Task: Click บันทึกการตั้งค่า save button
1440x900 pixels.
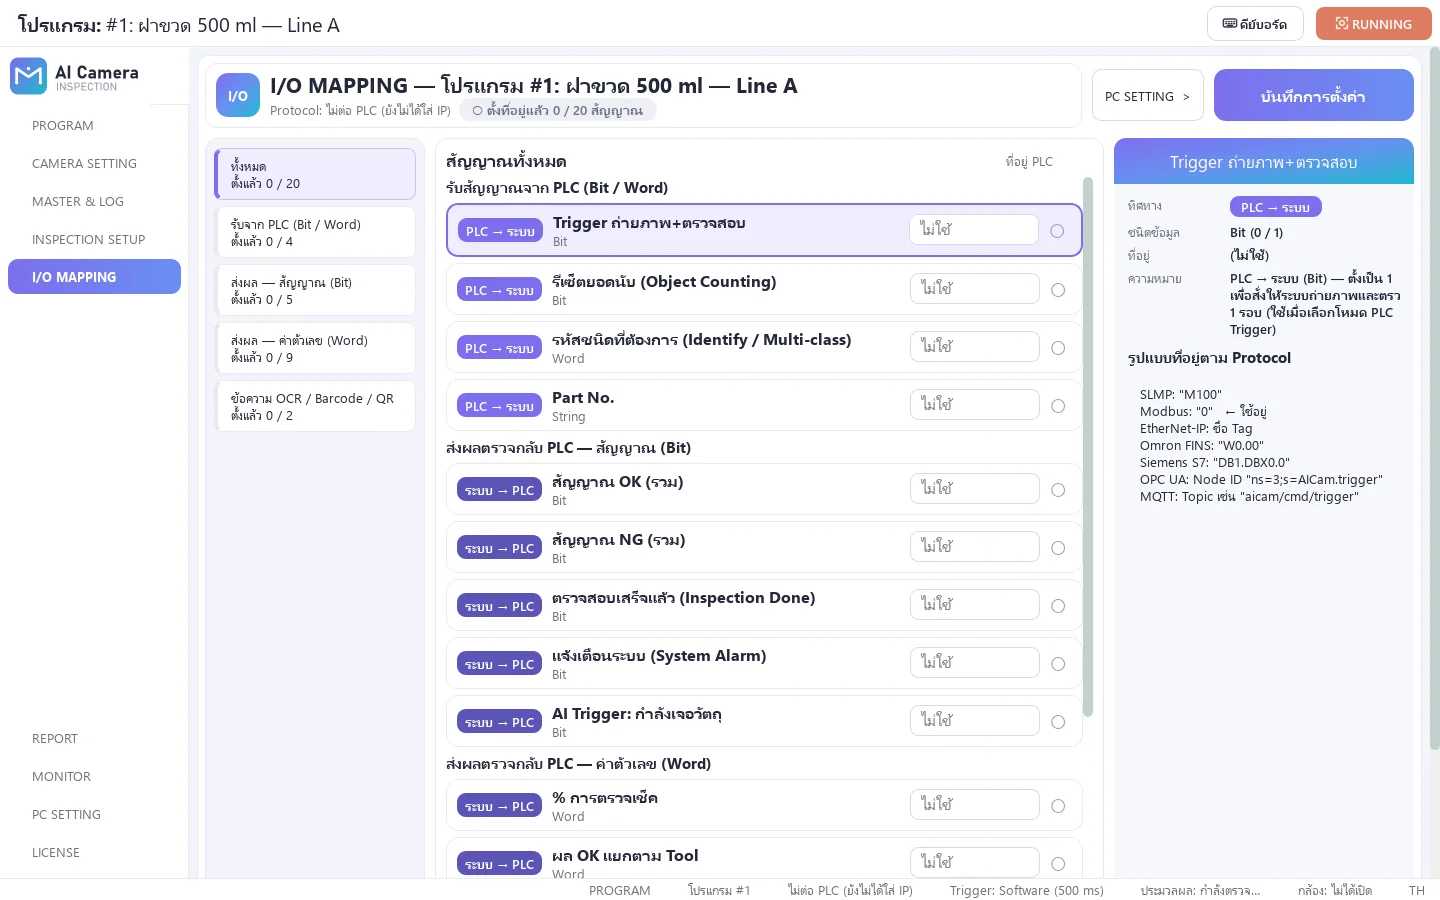Action: coord(1314,96)
